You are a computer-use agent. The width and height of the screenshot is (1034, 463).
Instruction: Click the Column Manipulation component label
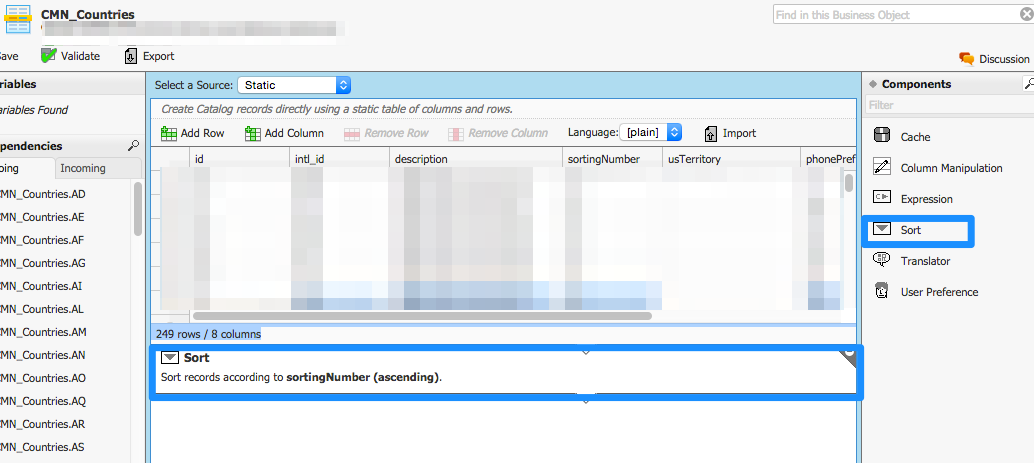[x=952, y=168]
